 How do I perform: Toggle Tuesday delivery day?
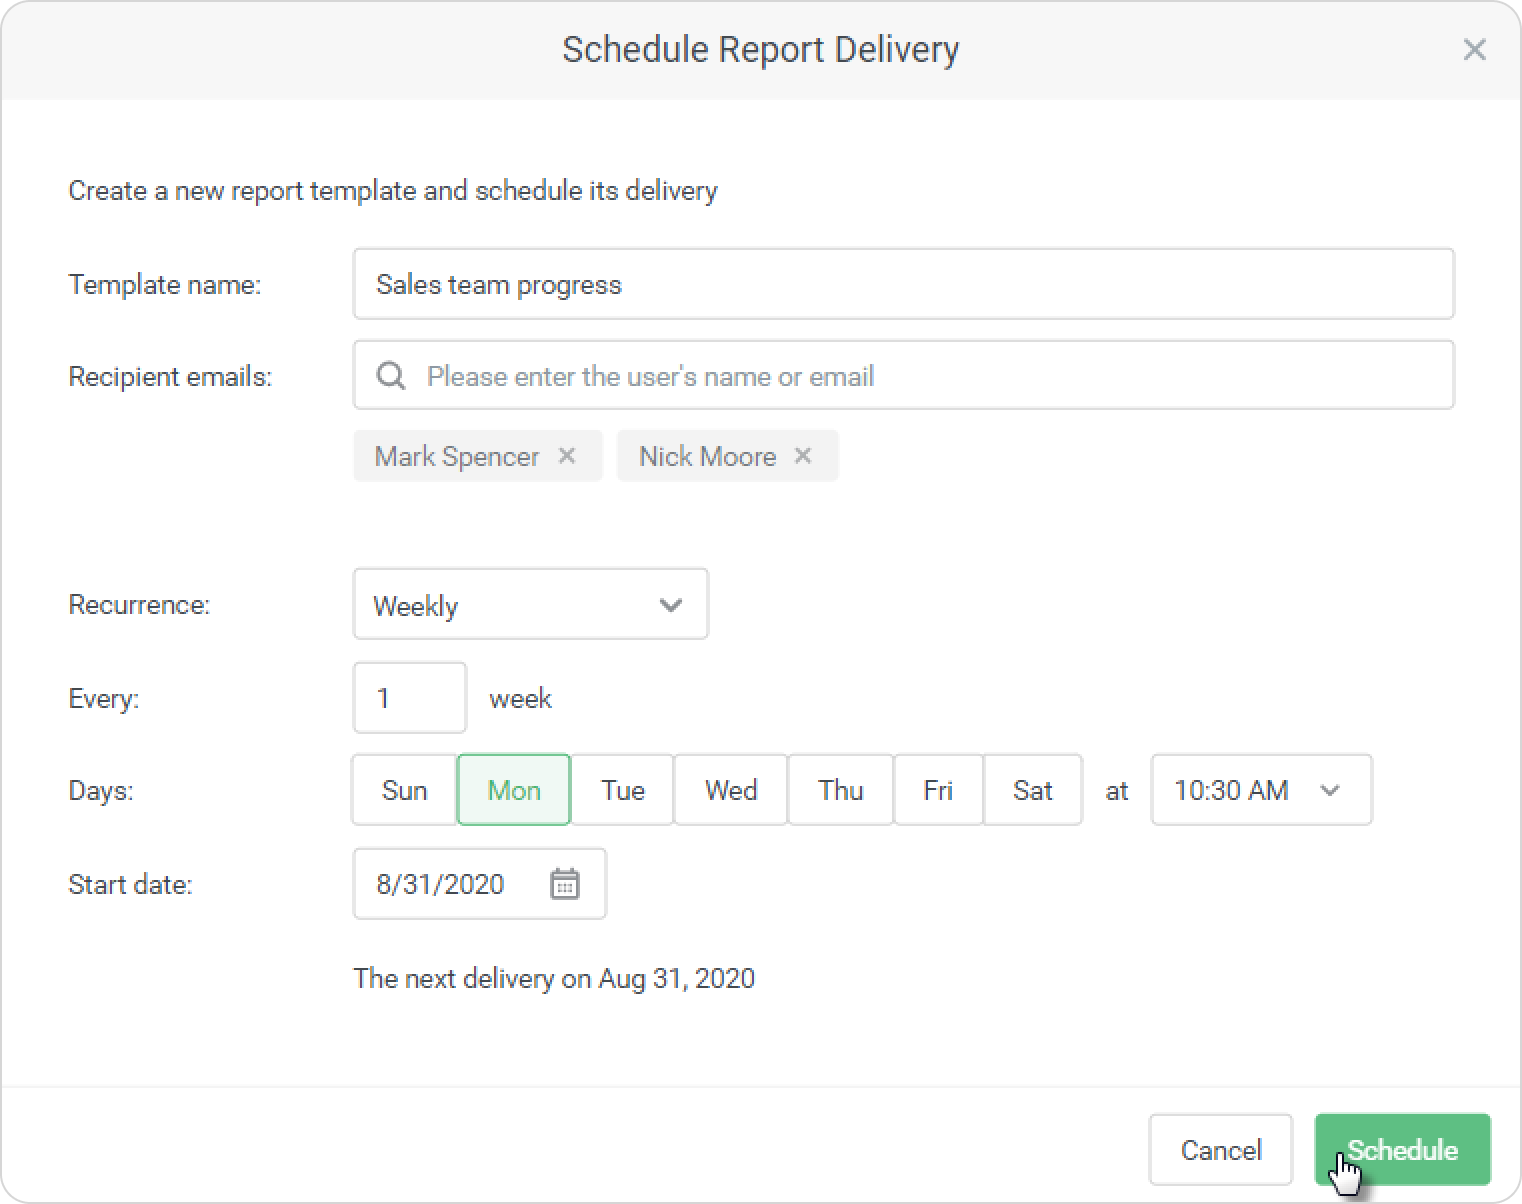click(622, 790)
